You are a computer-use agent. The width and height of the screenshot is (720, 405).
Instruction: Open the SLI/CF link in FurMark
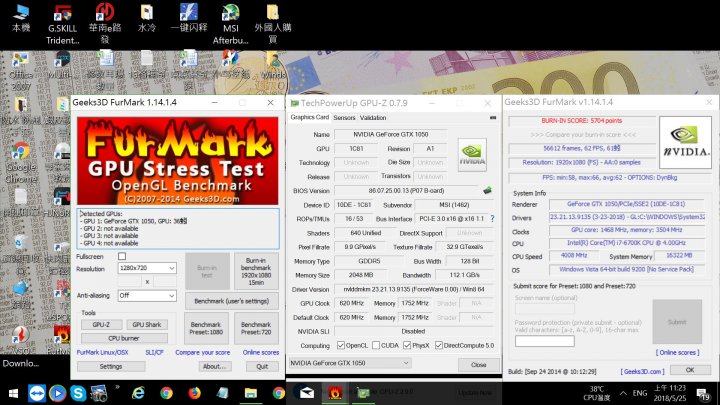pyautogui.click(x=154, y=353)
